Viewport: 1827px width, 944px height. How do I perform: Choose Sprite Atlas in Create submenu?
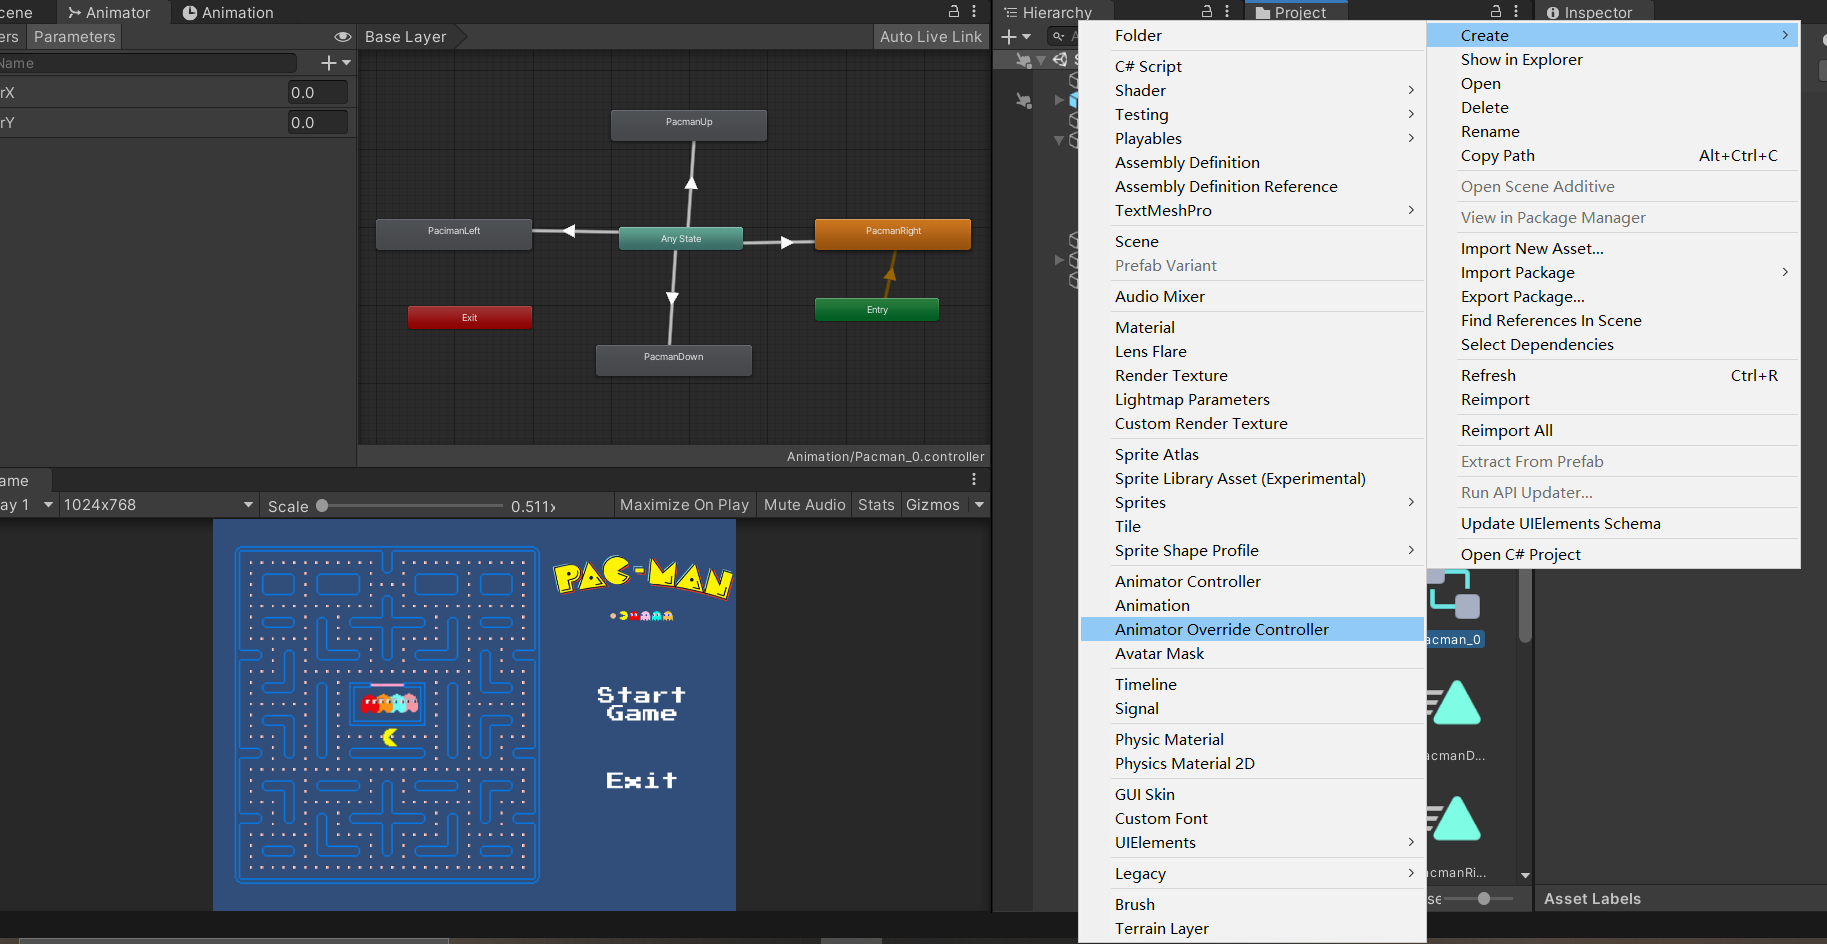pyautogui.click(x=1252, y=454)
